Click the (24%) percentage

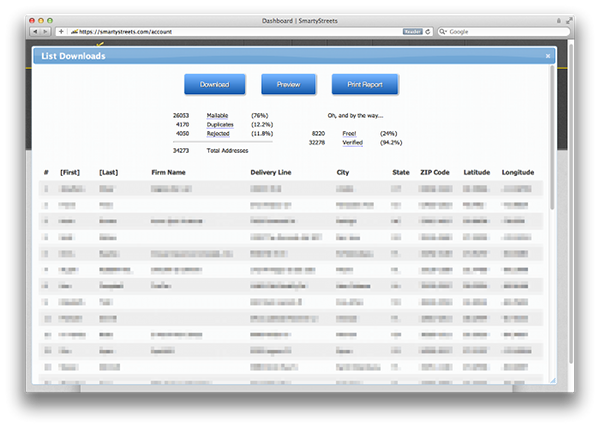pos(388,133)
